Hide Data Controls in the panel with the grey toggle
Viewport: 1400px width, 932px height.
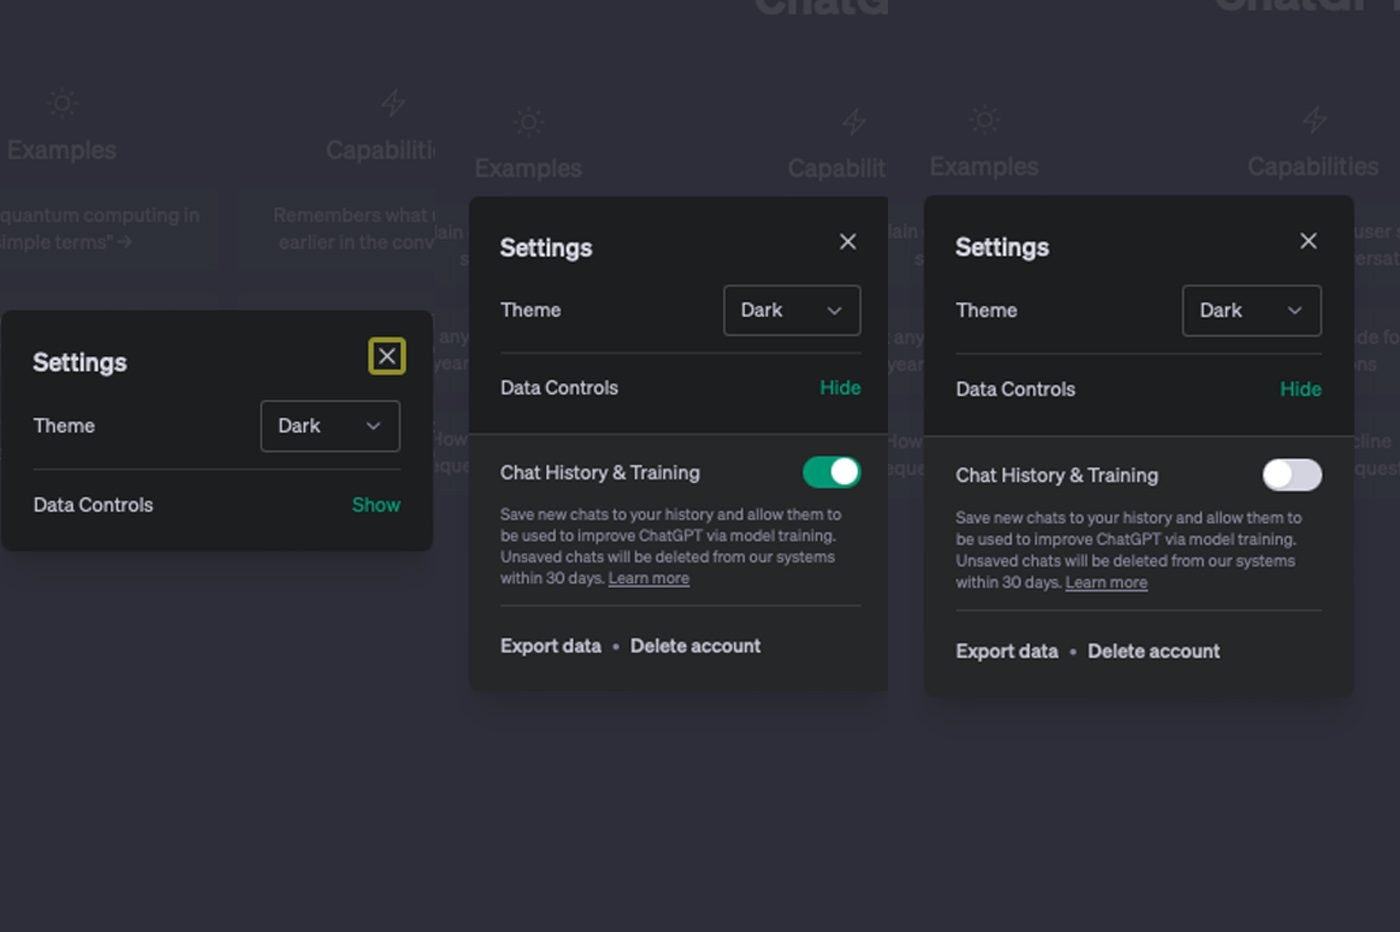click(x=1300, y=389)
